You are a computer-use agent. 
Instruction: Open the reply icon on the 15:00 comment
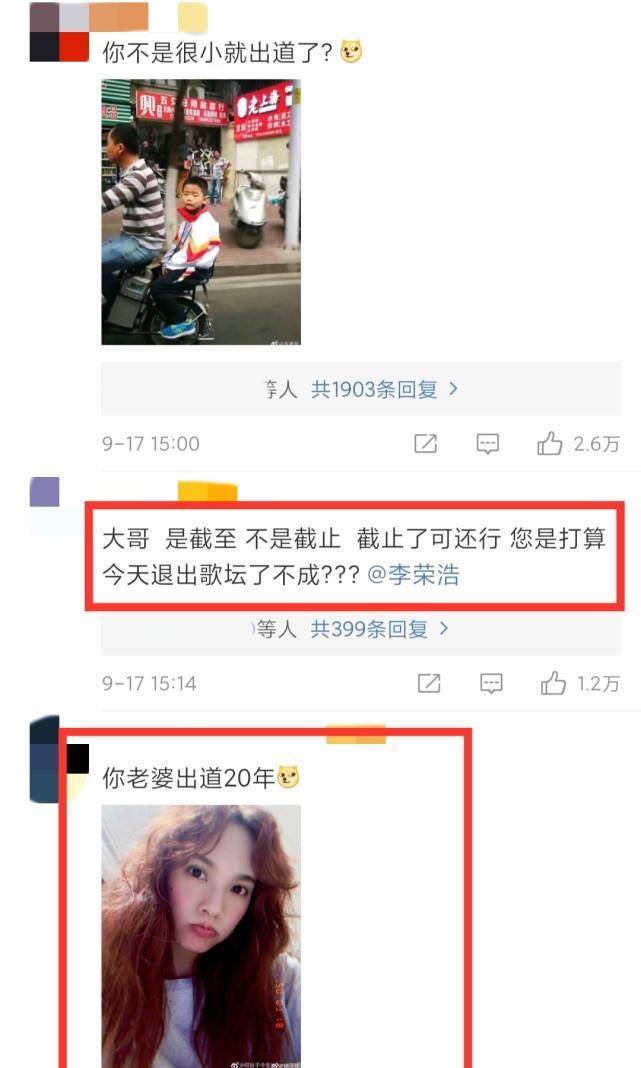coord(488,444)
